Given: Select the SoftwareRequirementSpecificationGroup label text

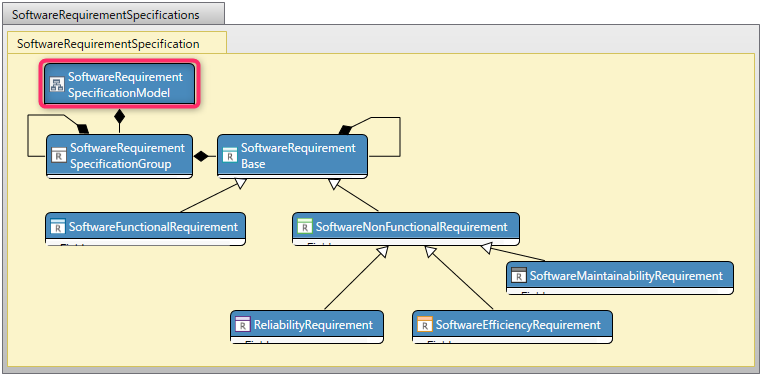Looking at the screenshot, I should [x=128, y=156].
